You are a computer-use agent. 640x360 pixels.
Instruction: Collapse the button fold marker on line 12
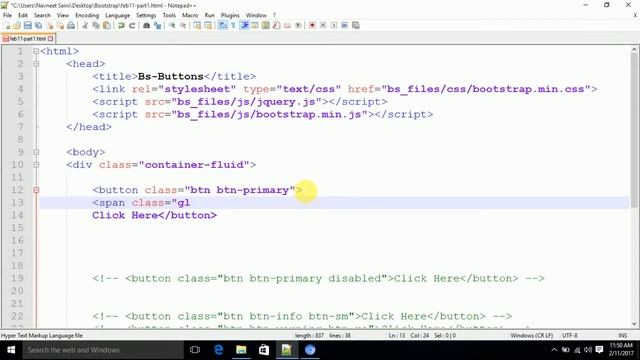pos(36,190)
